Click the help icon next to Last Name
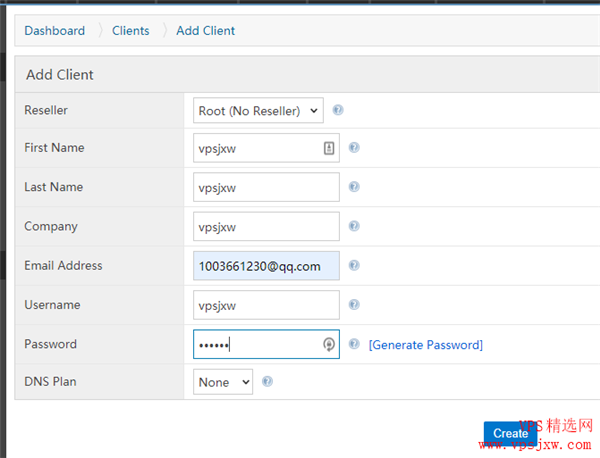The height and width of the screenshot is (458, 600). click(x=354, y=187)
